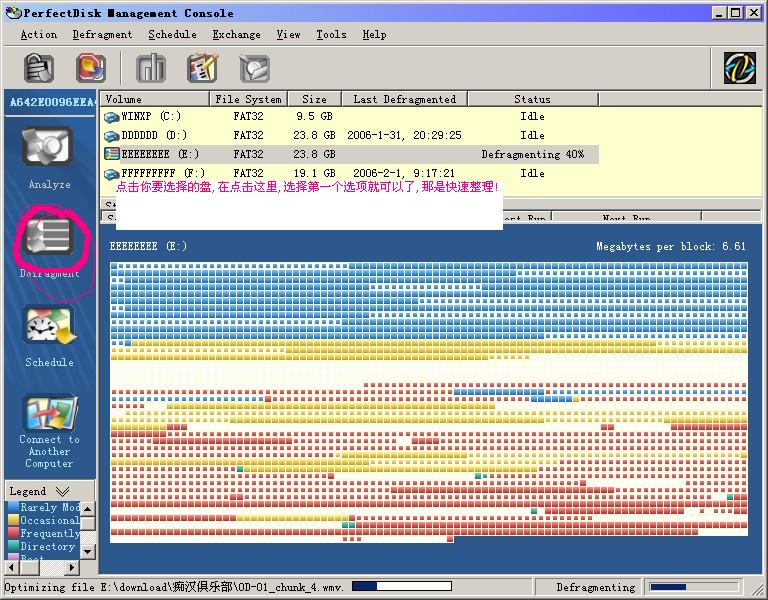Click the File System column header
This screenshot has width=768, height=600.
click(248, 99)
